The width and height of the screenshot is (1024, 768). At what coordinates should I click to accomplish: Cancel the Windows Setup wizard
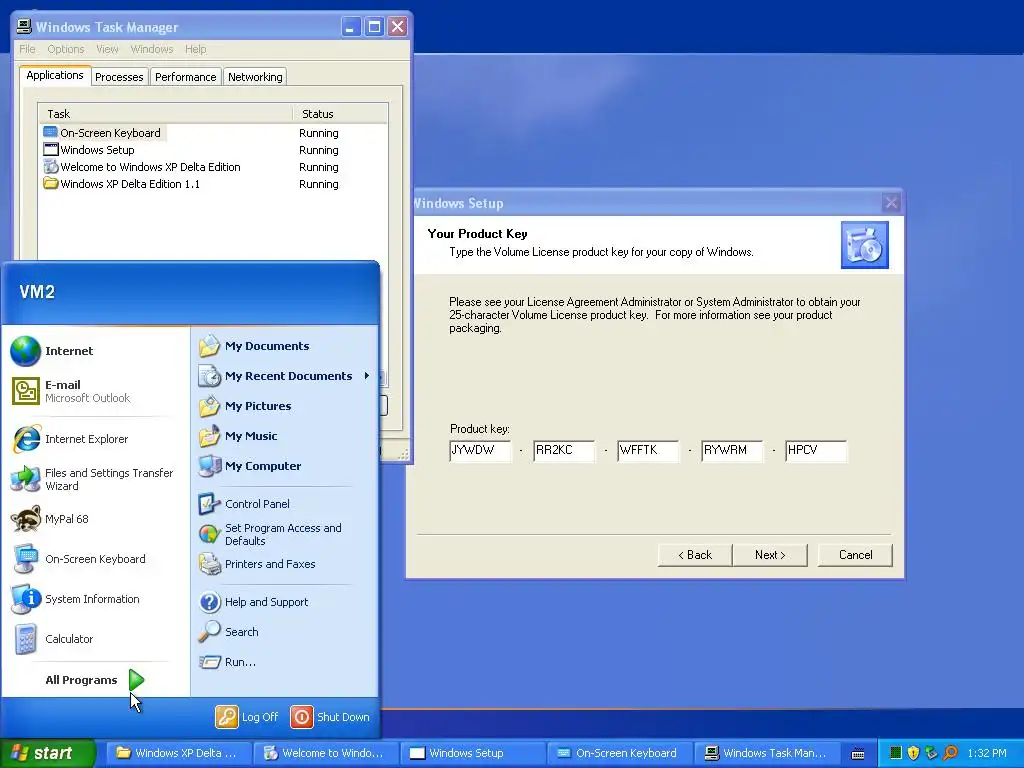(856, 555)
